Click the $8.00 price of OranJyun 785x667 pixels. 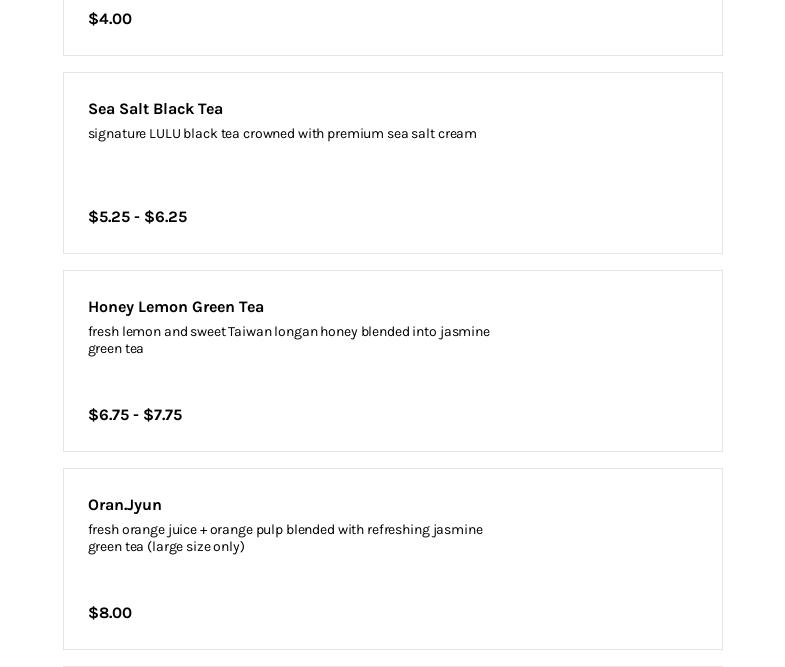coord(110,613)
